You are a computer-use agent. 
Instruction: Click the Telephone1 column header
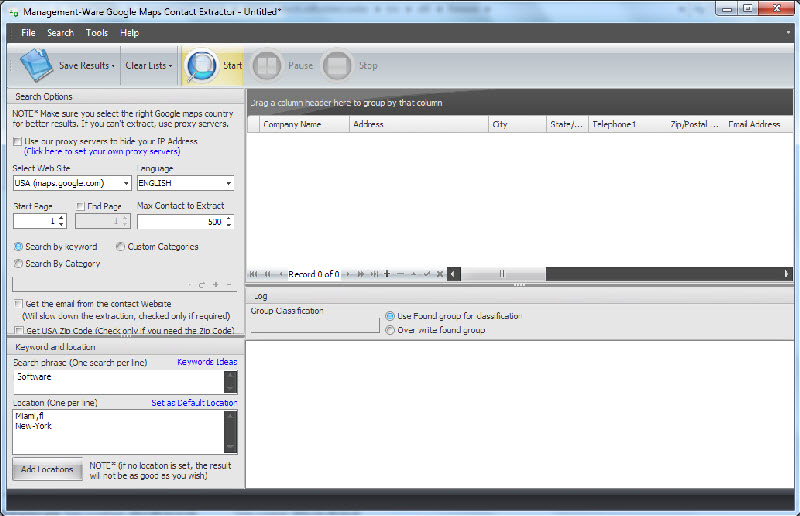pos(628,124)
